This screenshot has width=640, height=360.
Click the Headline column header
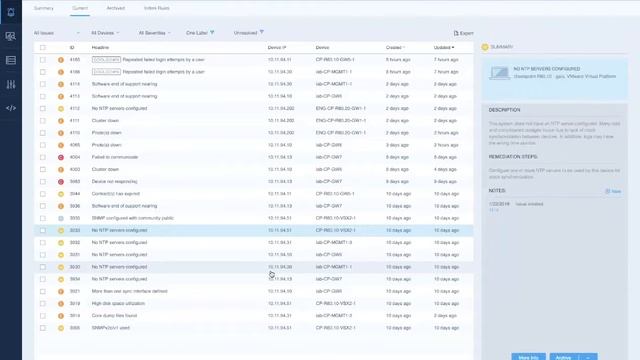point(100,48)
